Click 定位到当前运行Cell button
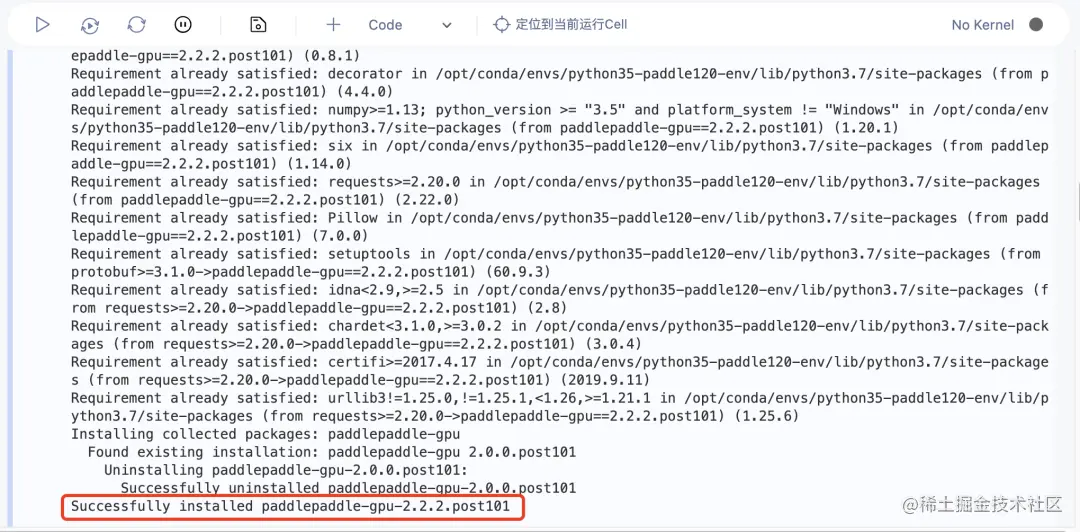This screenshot has height=532, width=1080. [x=560, y=25]
